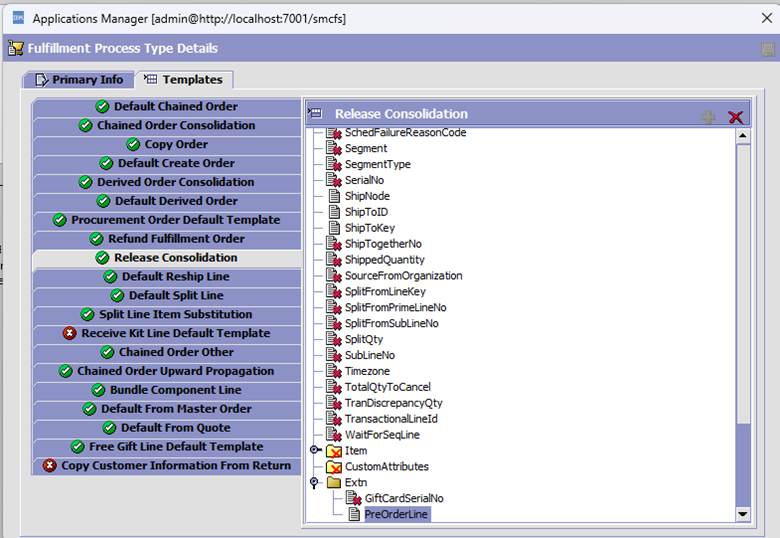The height and width of the screenshot is (538, 780).
Task: Click the red error icon beside Copy Customer Information From Return
Action: coord(49,465)
